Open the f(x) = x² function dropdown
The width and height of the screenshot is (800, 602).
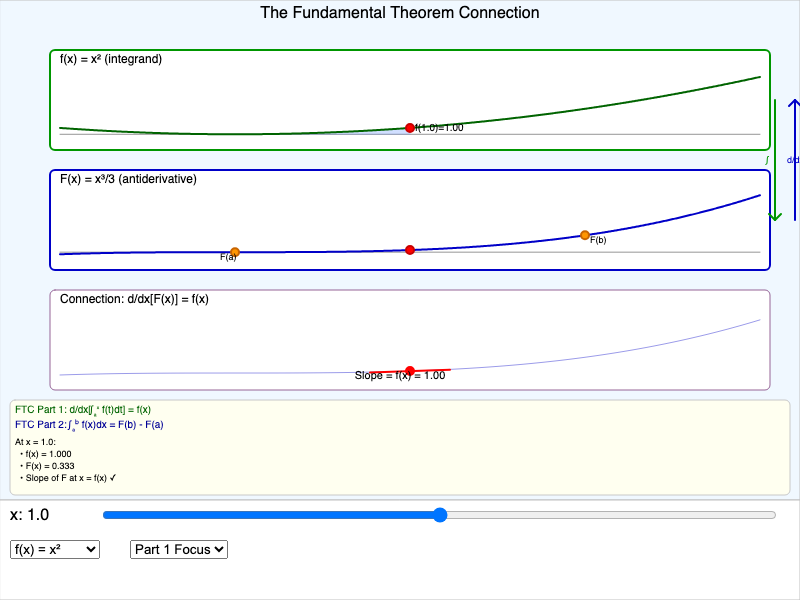[x=55, y=549]
